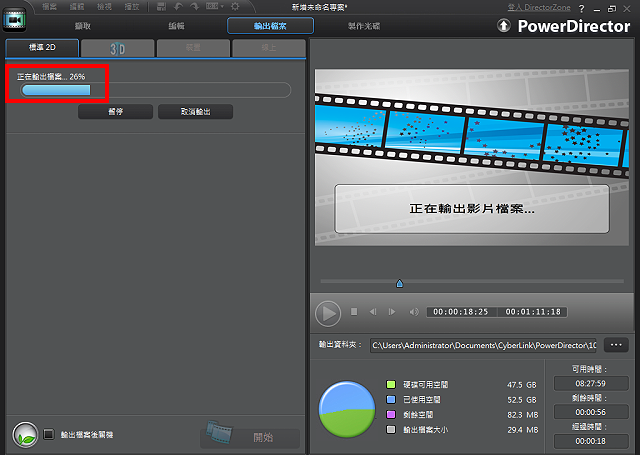Click the output folder path field
640x455 pixels.
tap(483, 345)
